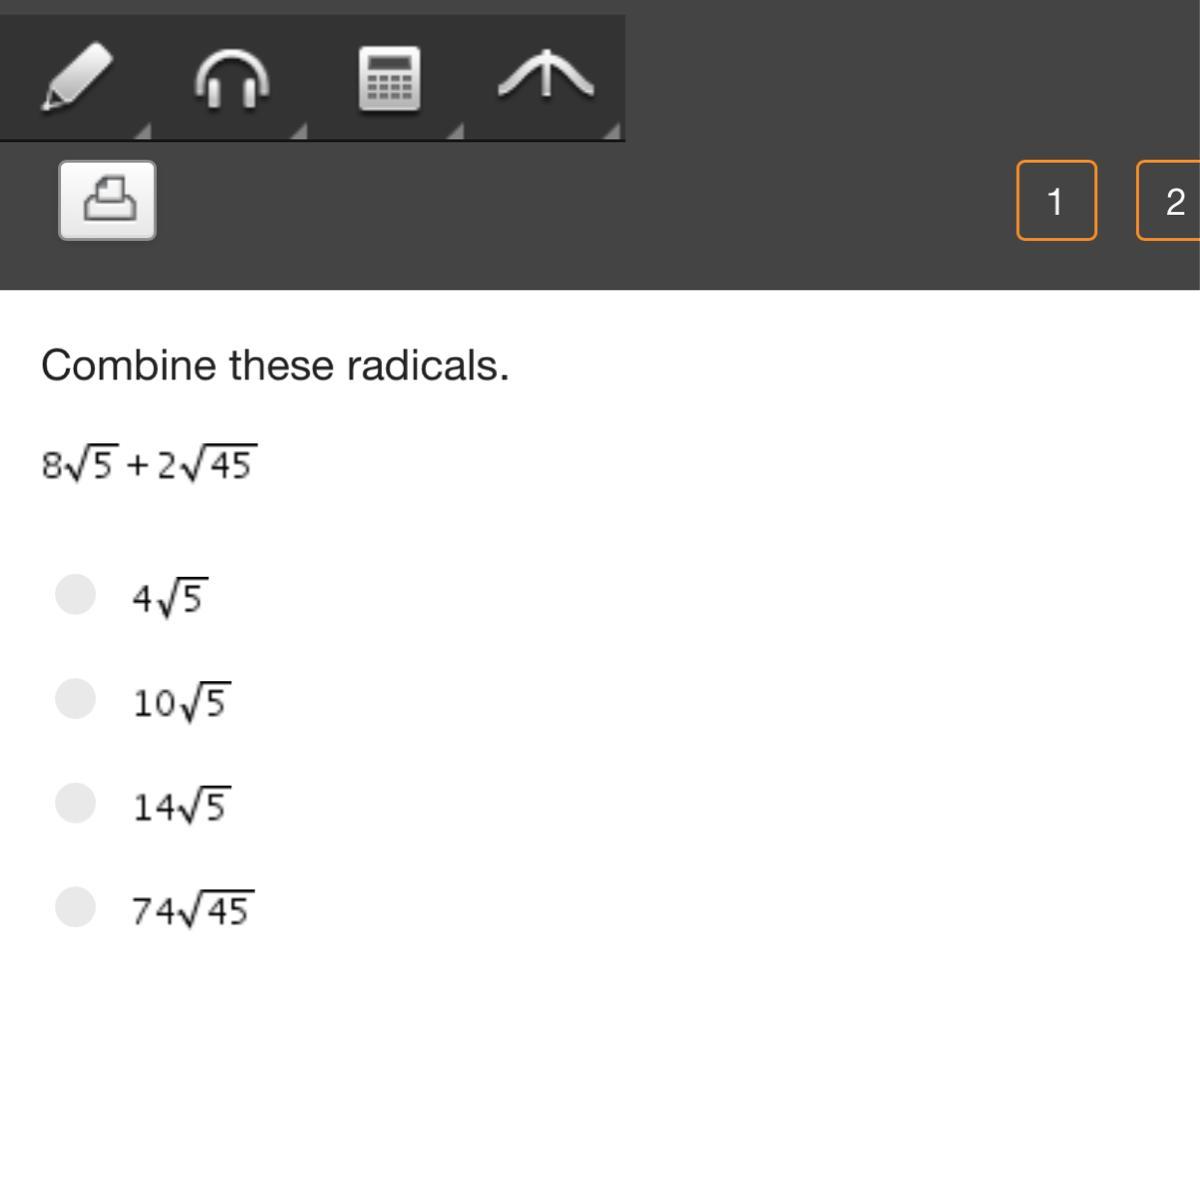
Task: Select radio button for 10√5
Action: click(x=75, y=698)
